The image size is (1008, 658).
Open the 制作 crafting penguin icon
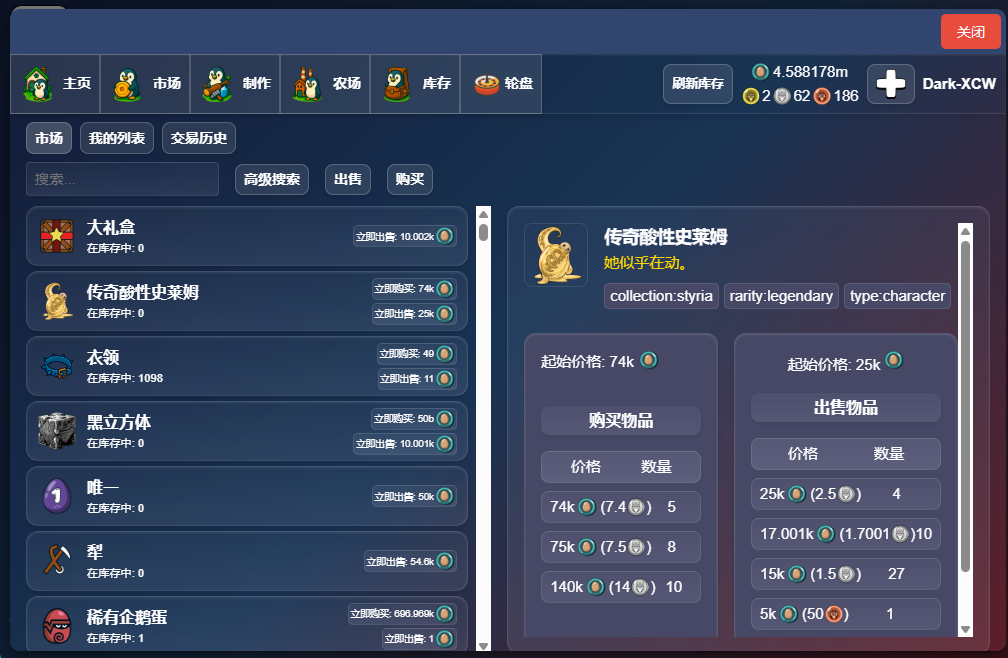click(x=217, y=84)
